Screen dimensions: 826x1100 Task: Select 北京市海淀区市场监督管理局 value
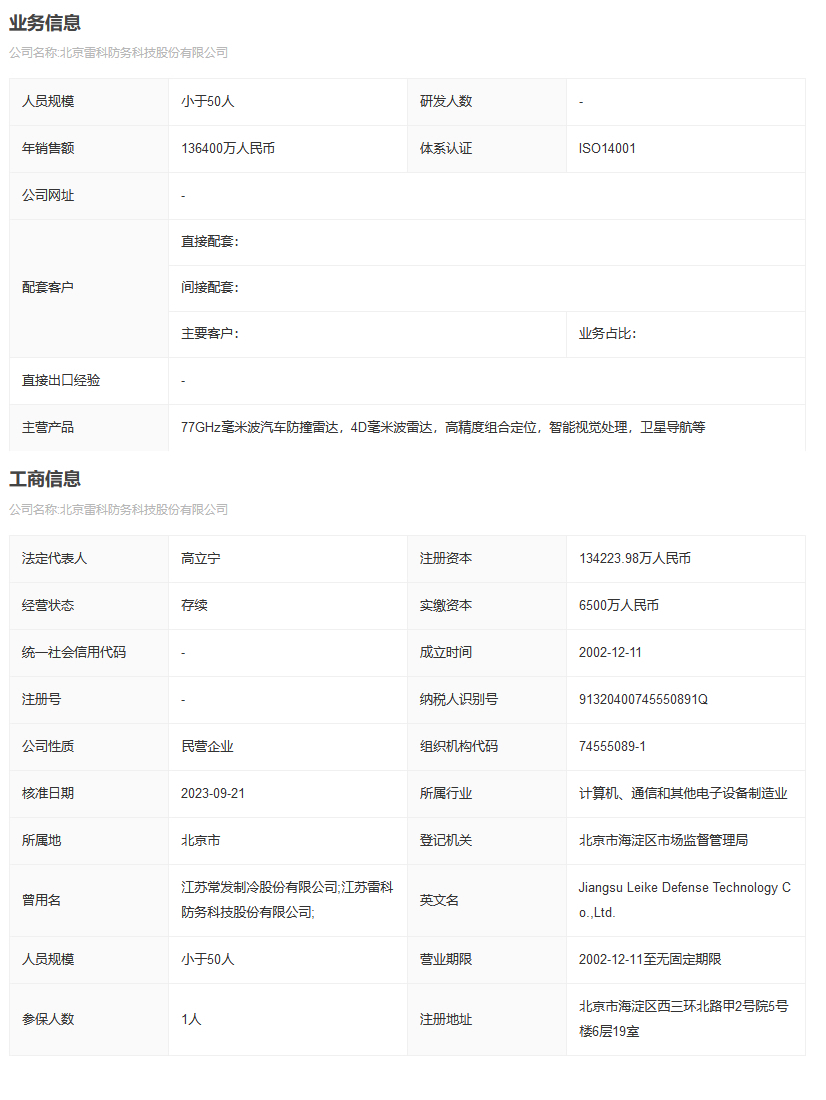click(663, 841)
